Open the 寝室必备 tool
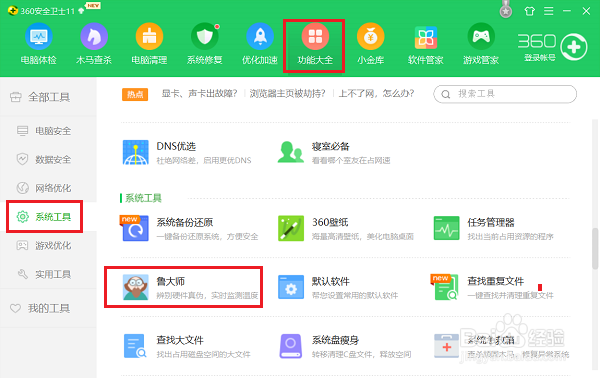Viewport: 600px width, 378px height. point(334,152)
